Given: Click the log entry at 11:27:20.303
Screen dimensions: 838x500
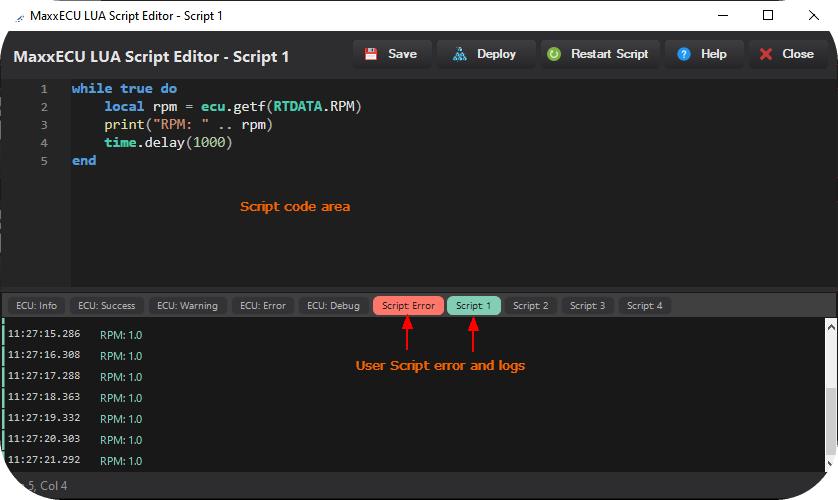Looking at the screenshot, I should pos(75,439).
